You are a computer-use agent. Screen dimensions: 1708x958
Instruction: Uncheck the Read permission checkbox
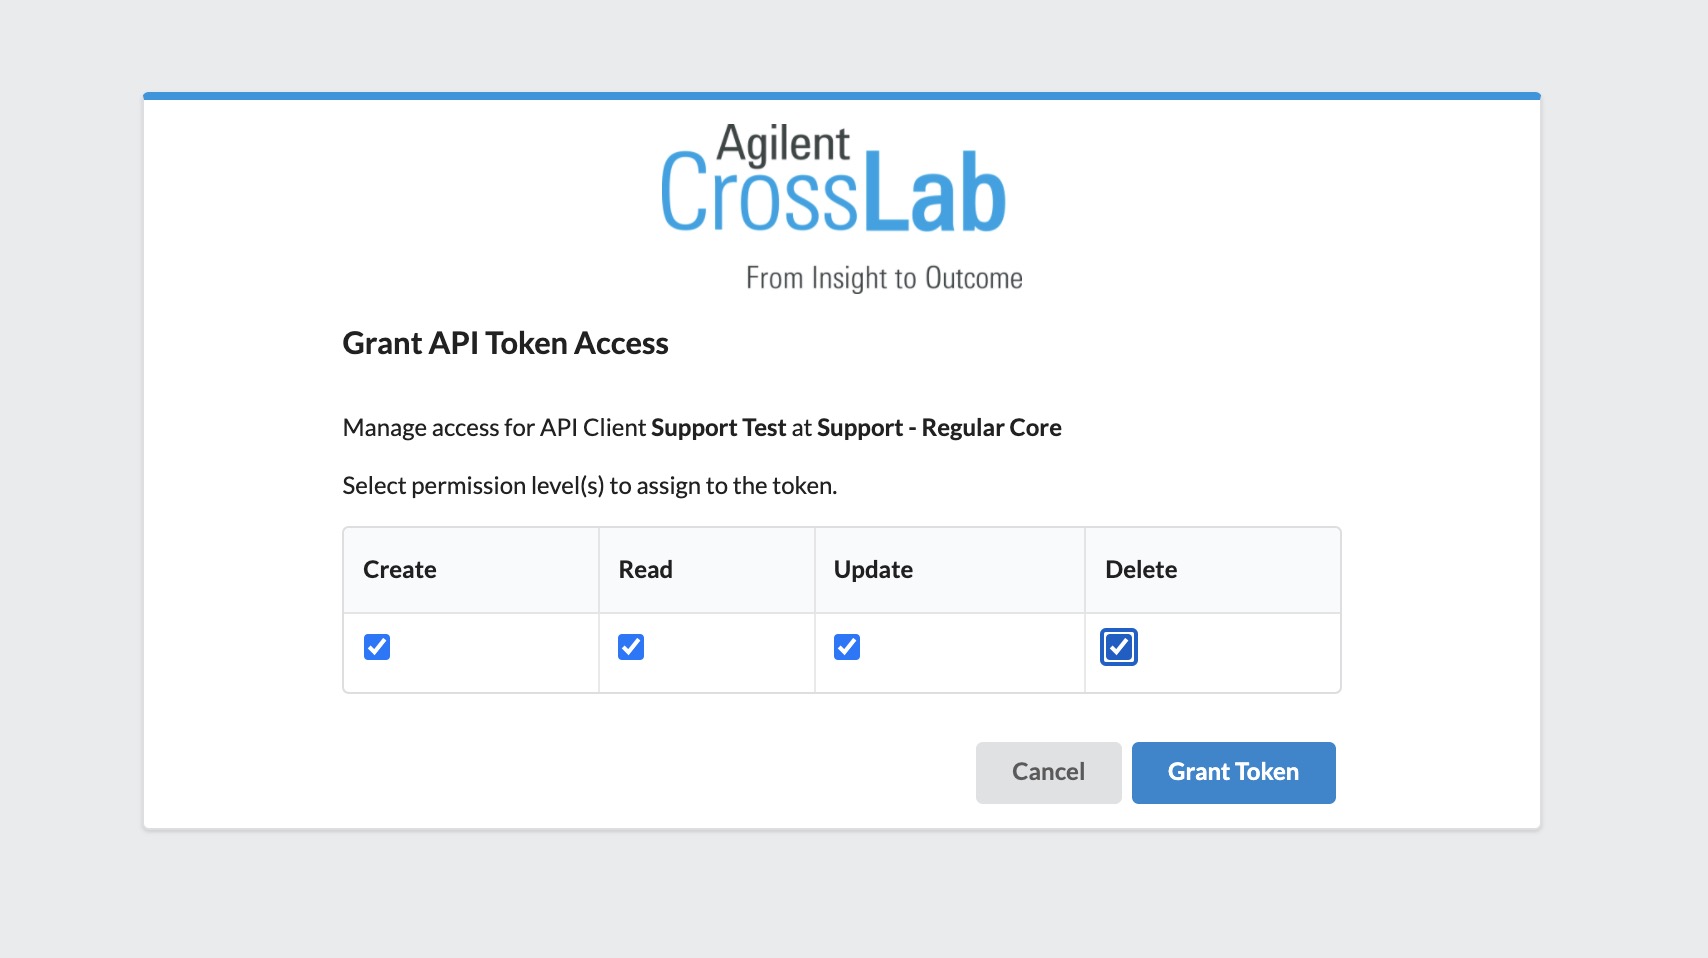click(x=631, y=647)
